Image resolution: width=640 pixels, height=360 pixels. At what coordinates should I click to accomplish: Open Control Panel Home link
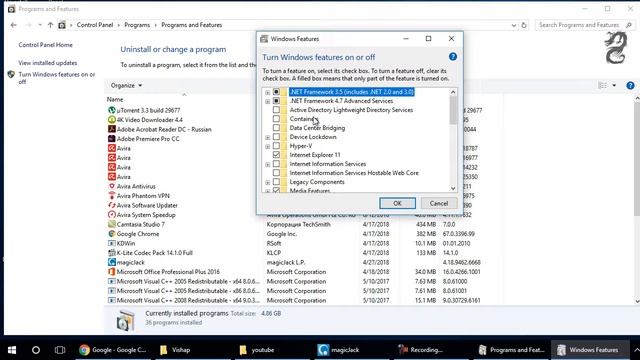tap(45, 45)
